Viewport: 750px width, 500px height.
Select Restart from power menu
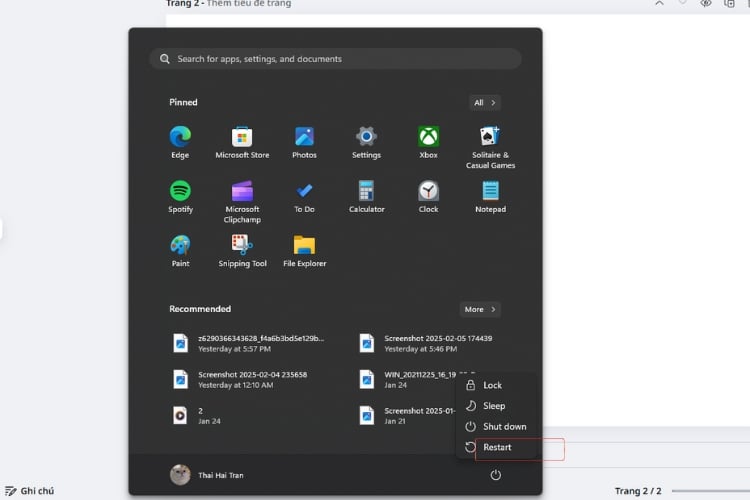point(497,447)
